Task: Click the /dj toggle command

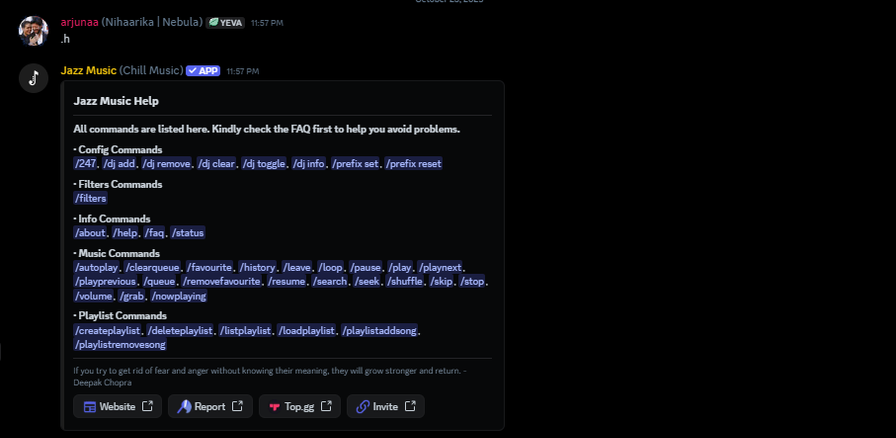Action: point(263,164)
